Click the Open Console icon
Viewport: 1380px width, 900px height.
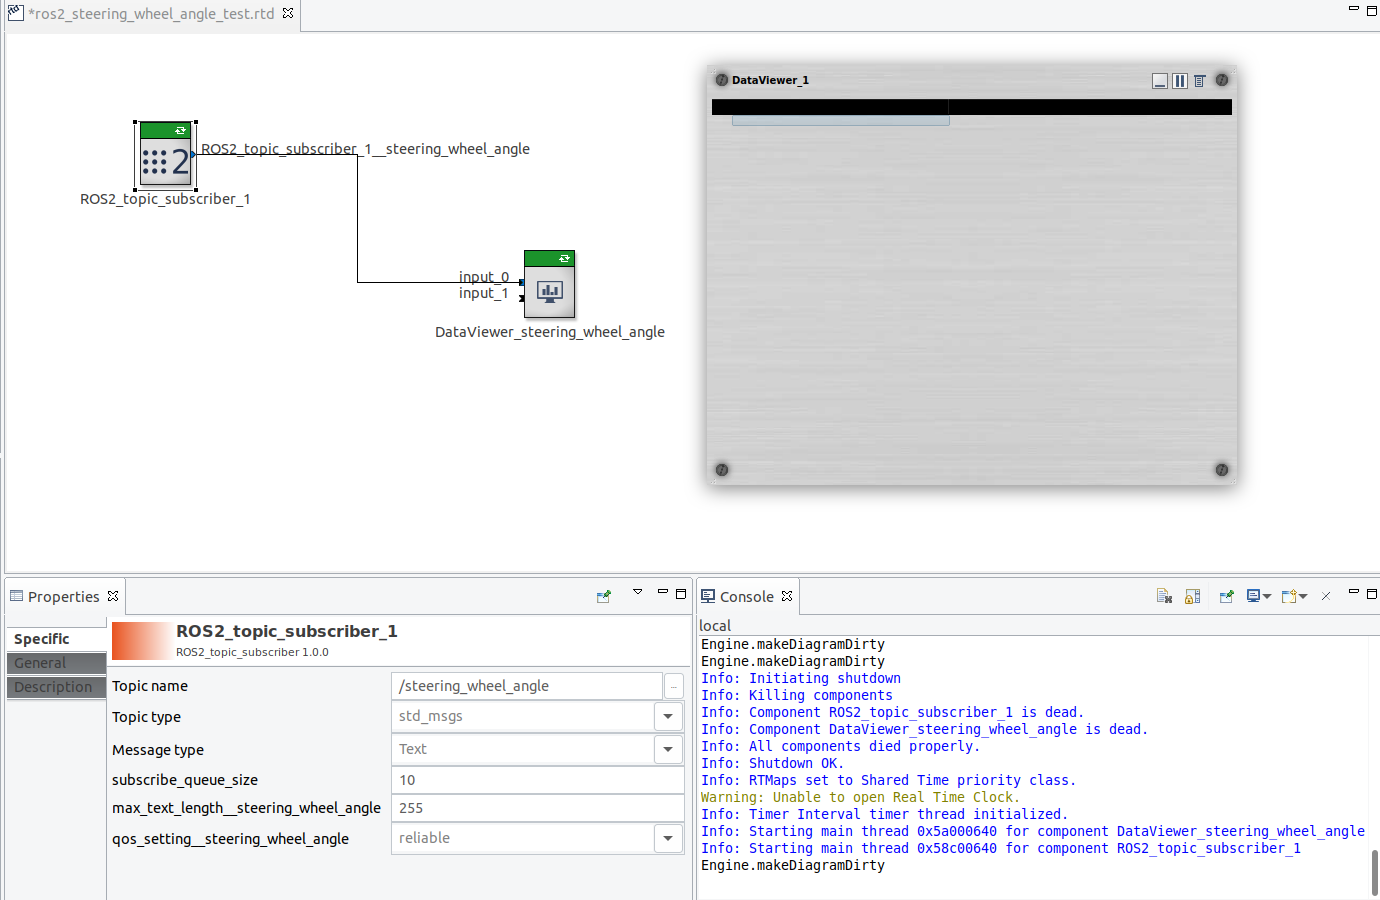point(1289,596)
